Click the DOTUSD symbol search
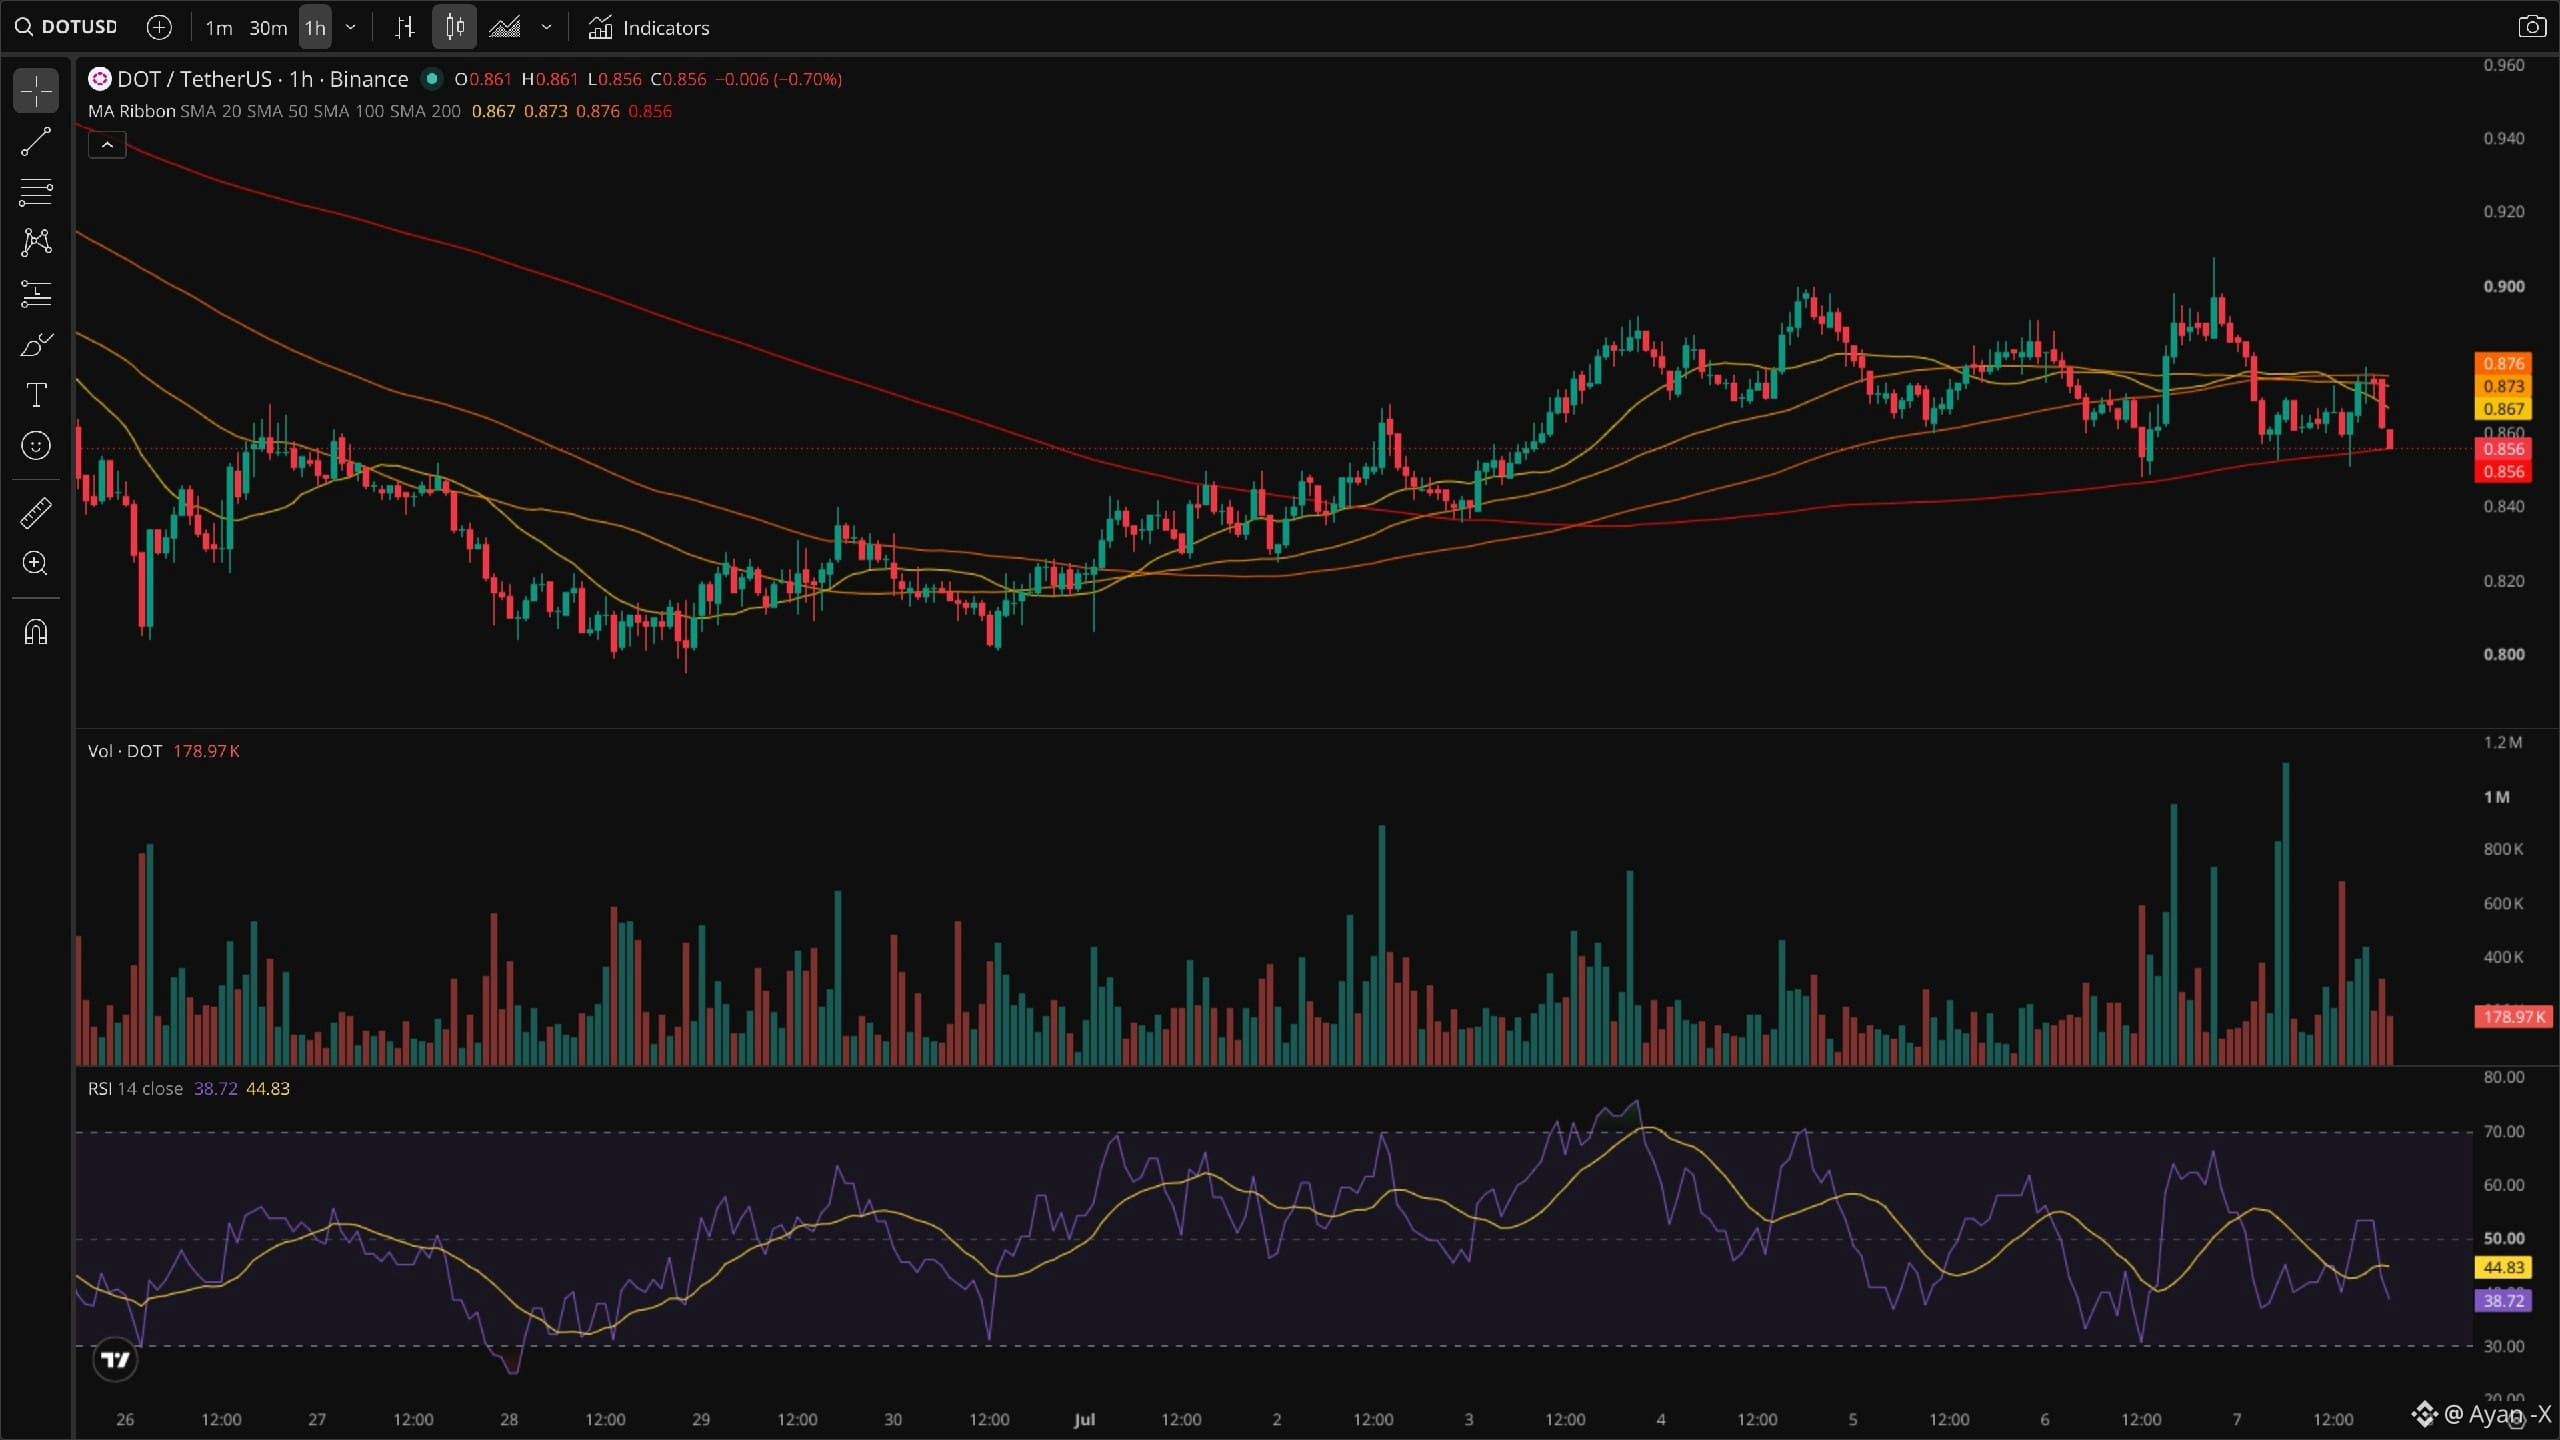 click(x=67, y=27)
